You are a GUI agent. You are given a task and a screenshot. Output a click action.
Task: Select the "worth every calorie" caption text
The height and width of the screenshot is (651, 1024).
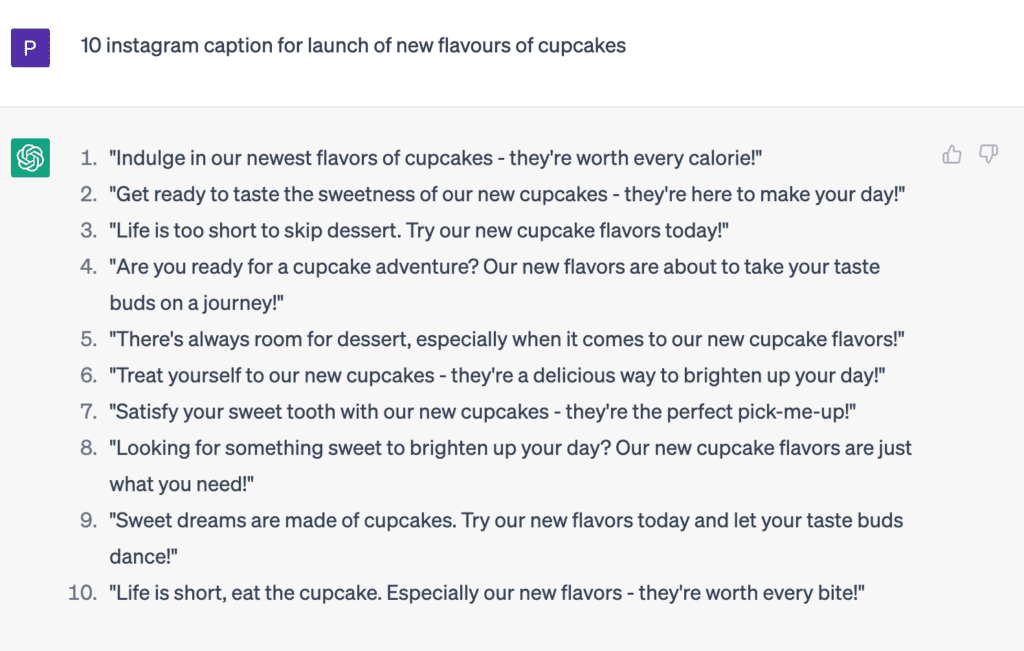point(437,158)
